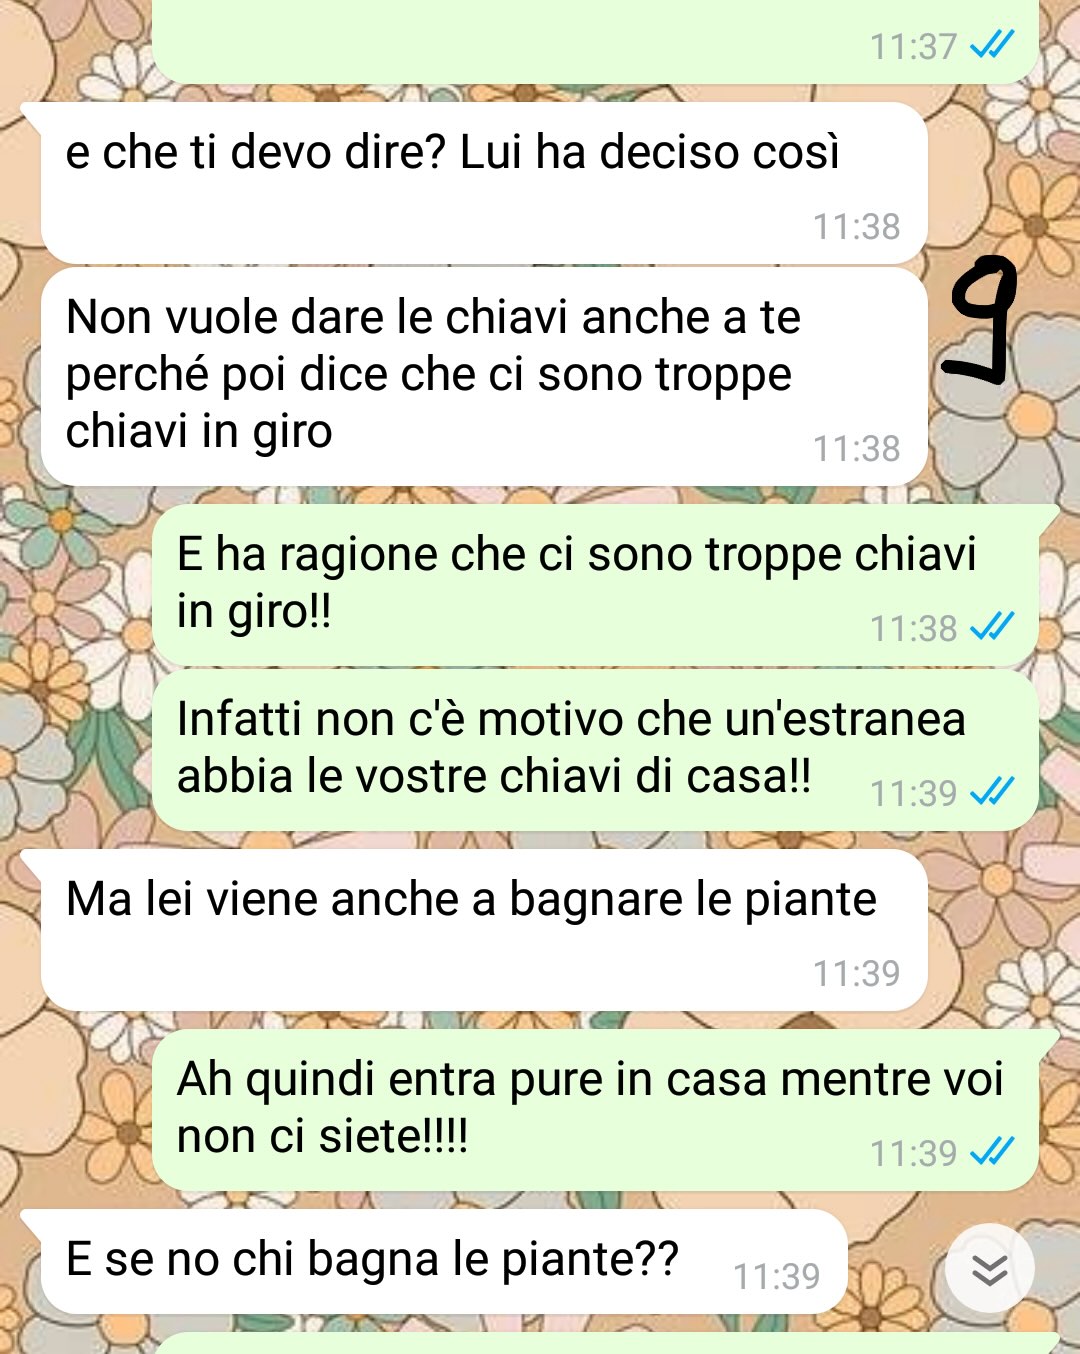Image resolution: width=1080 pixels, height=1354 pixels.
Task: Select message 'E se no chi bagna le piante??'
Action: pos(444,1262)
